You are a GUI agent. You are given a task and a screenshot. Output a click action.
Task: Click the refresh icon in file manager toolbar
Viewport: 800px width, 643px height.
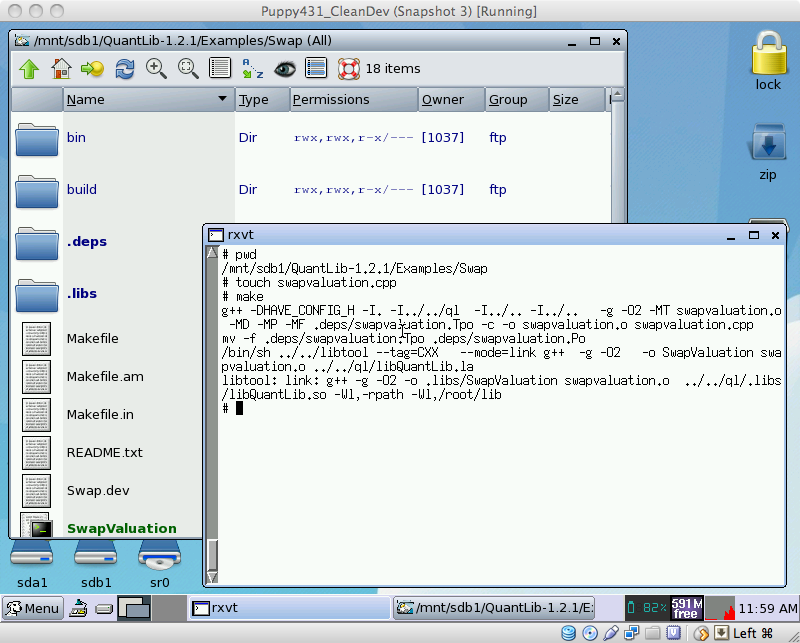coord(125,69)
